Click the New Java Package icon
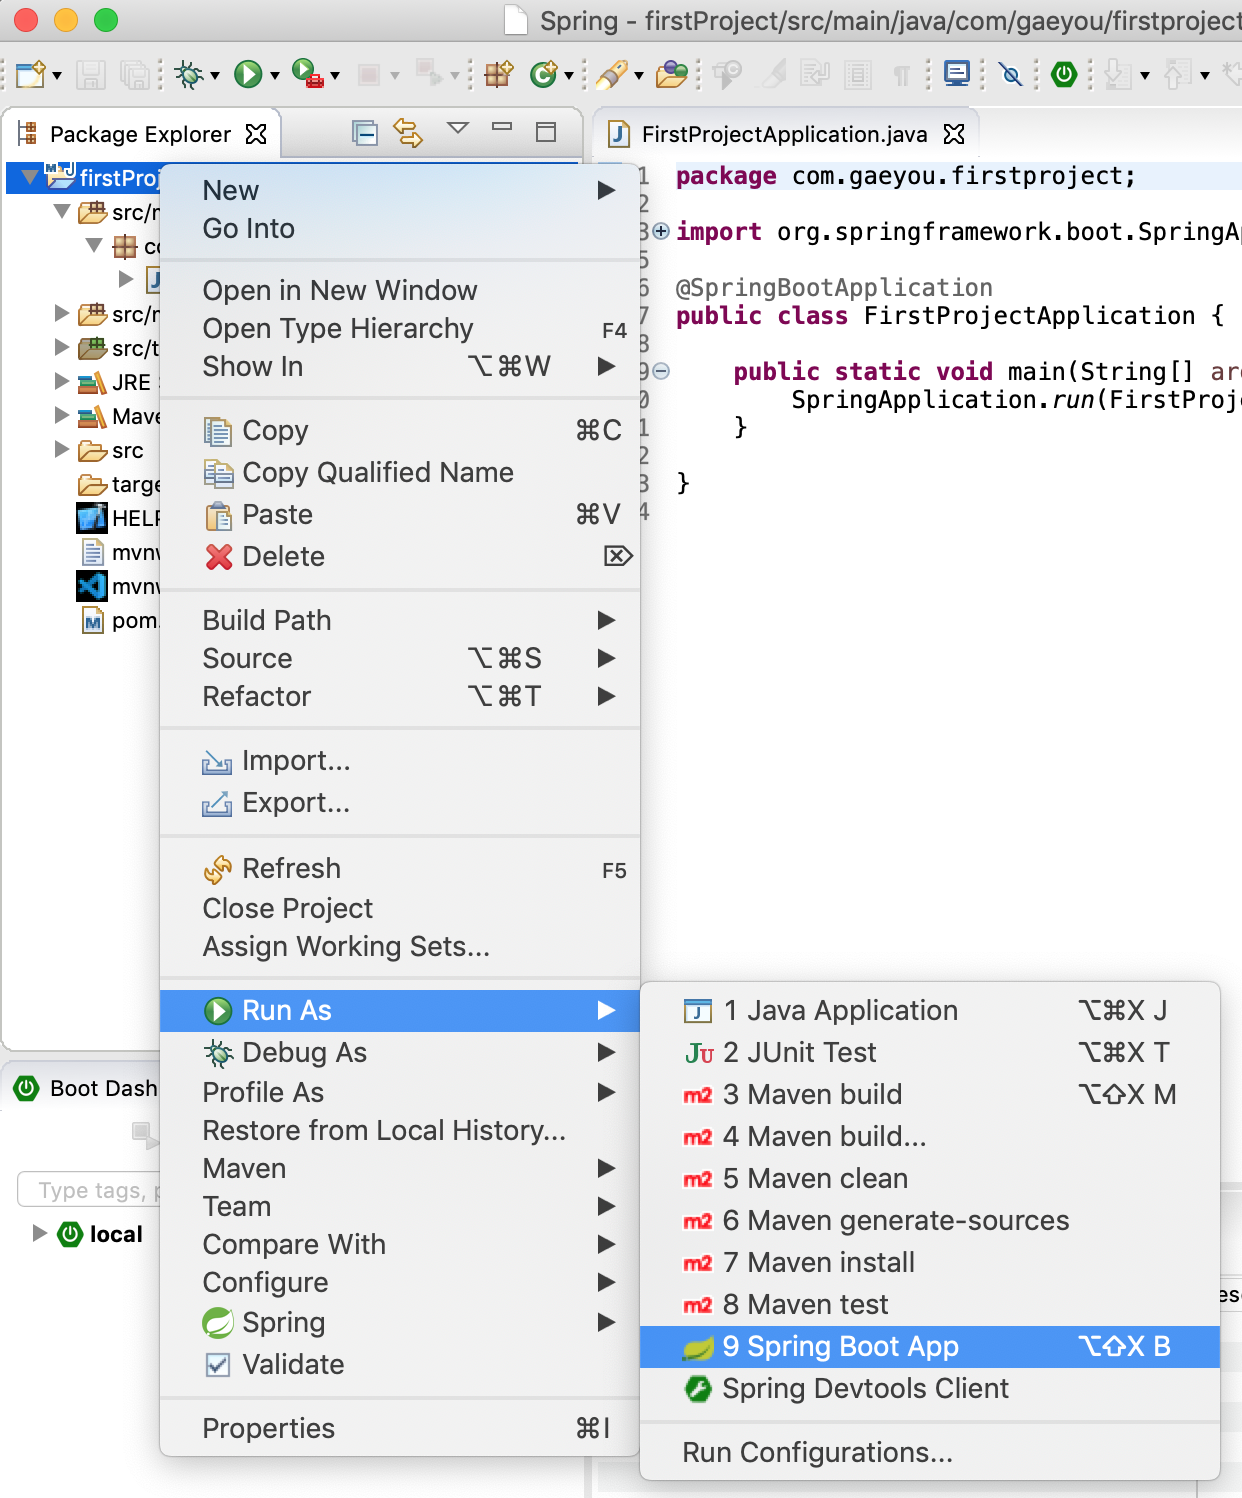This screenshot has width=1242, height=1498. (x=498, y=74)
